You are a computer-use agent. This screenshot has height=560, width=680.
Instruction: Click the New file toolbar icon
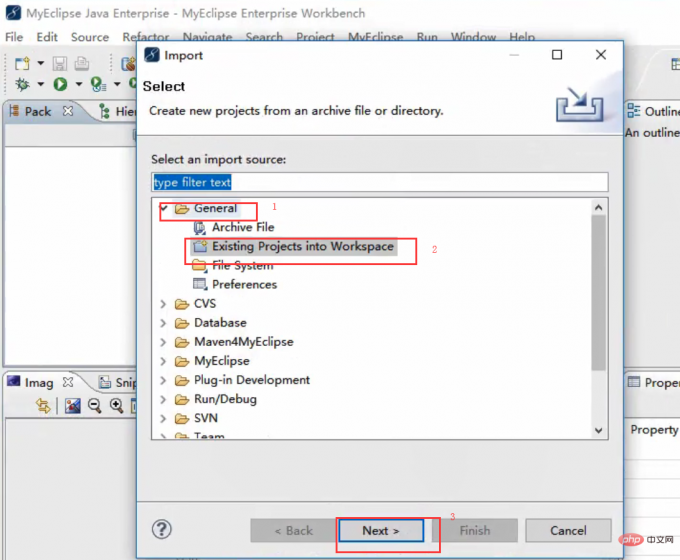click(22, 63)
